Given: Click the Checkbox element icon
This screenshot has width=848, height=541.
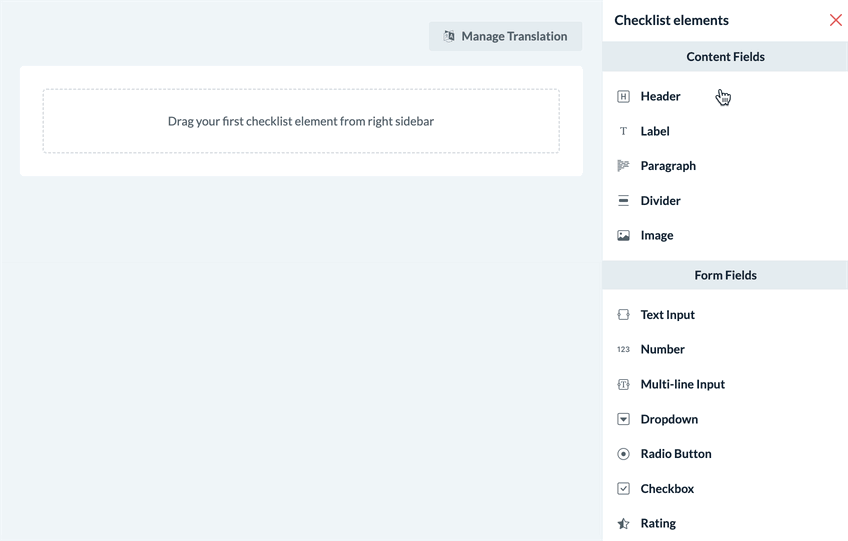Looking at the screenshot, I should (x=623, y=489).
